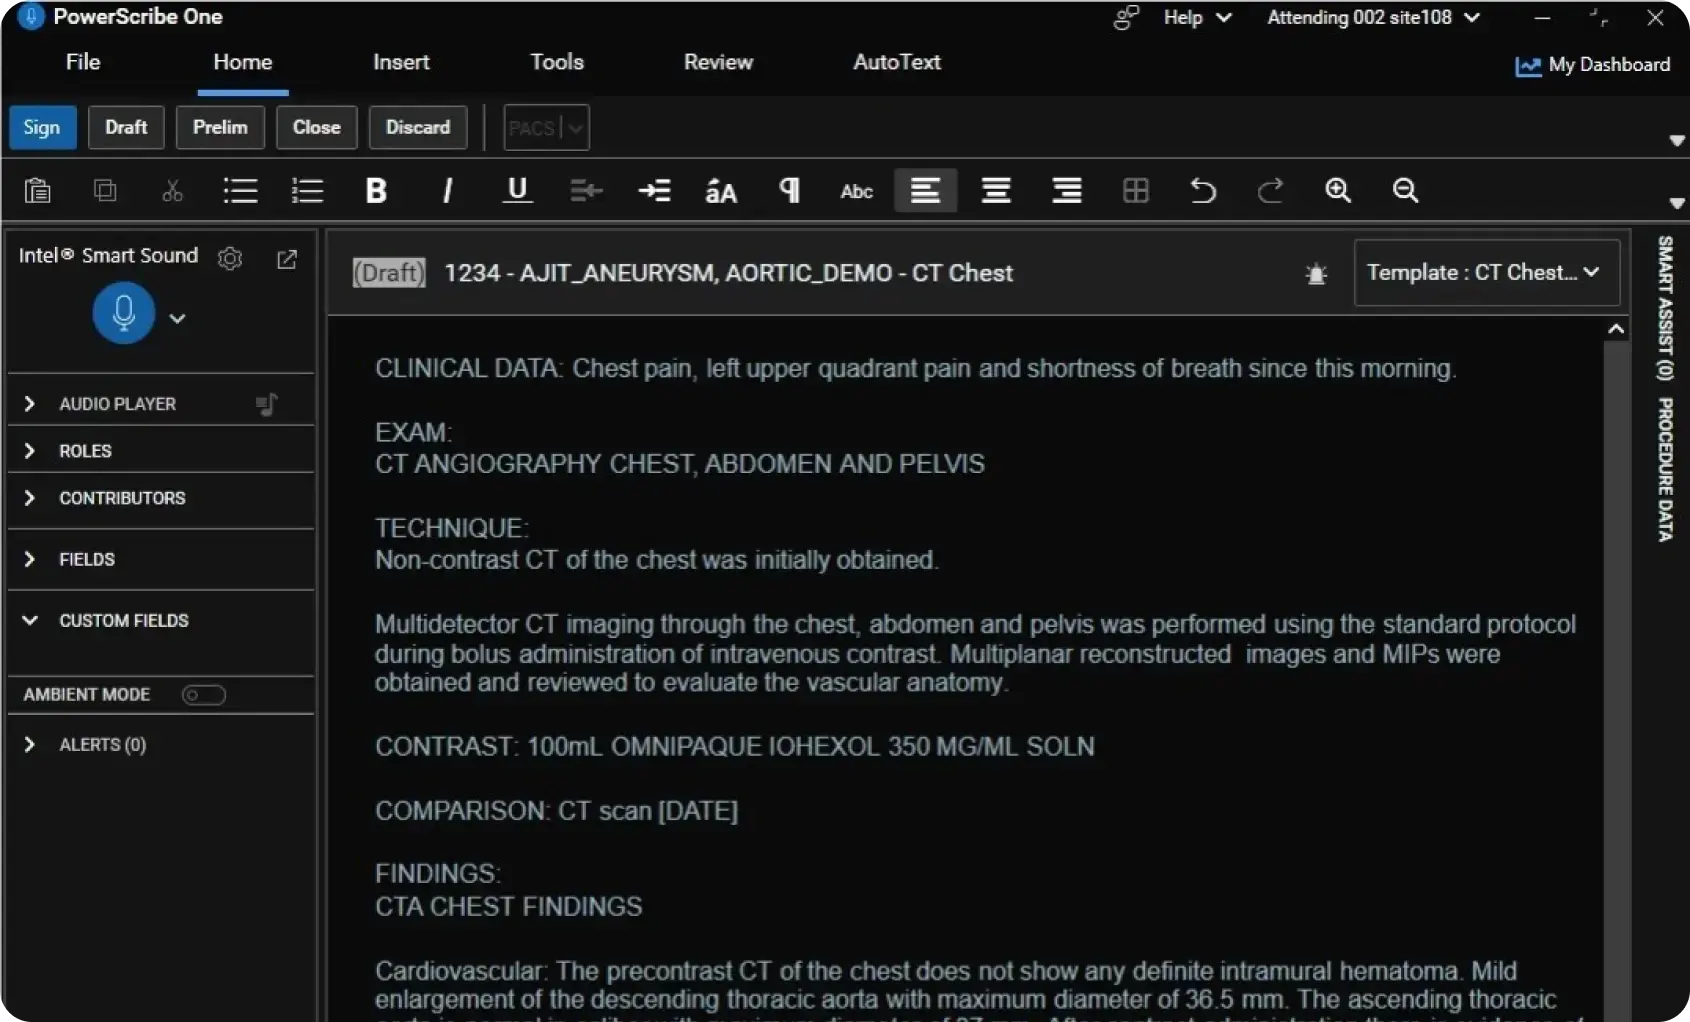Open the Template CT Chest dropdown
The width and height of the screenshot is (1690, 1022).
point(1486,272)
